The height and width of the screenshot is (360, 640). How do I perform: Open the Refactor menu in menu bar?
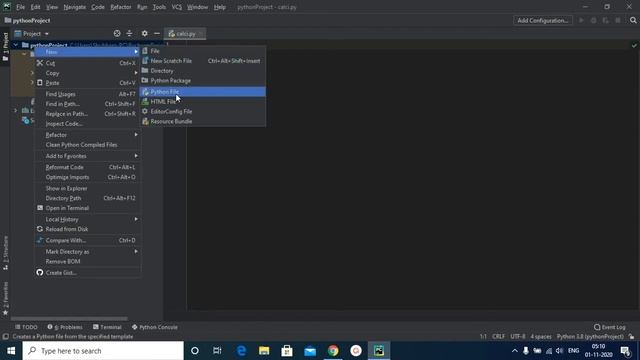click(x=121, y=7)
